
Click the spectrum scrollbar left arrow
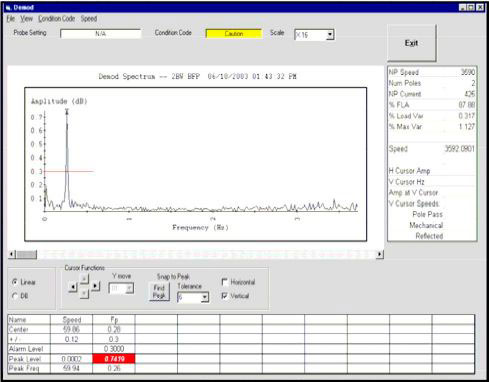[x=12, y=254]
